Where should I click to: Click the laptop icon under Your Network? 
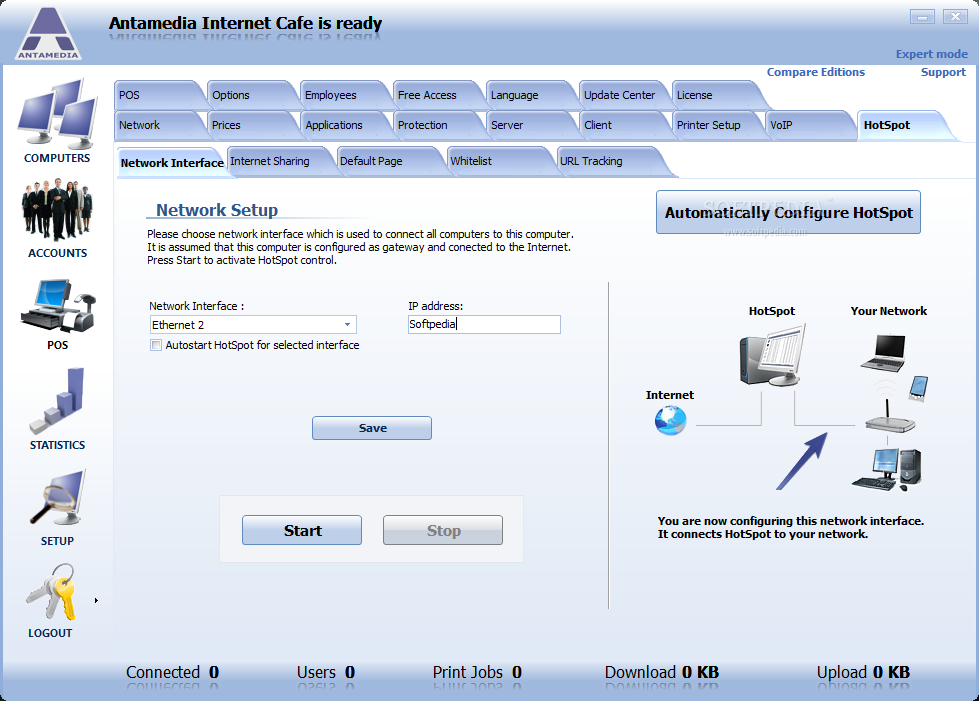(883, 353)
